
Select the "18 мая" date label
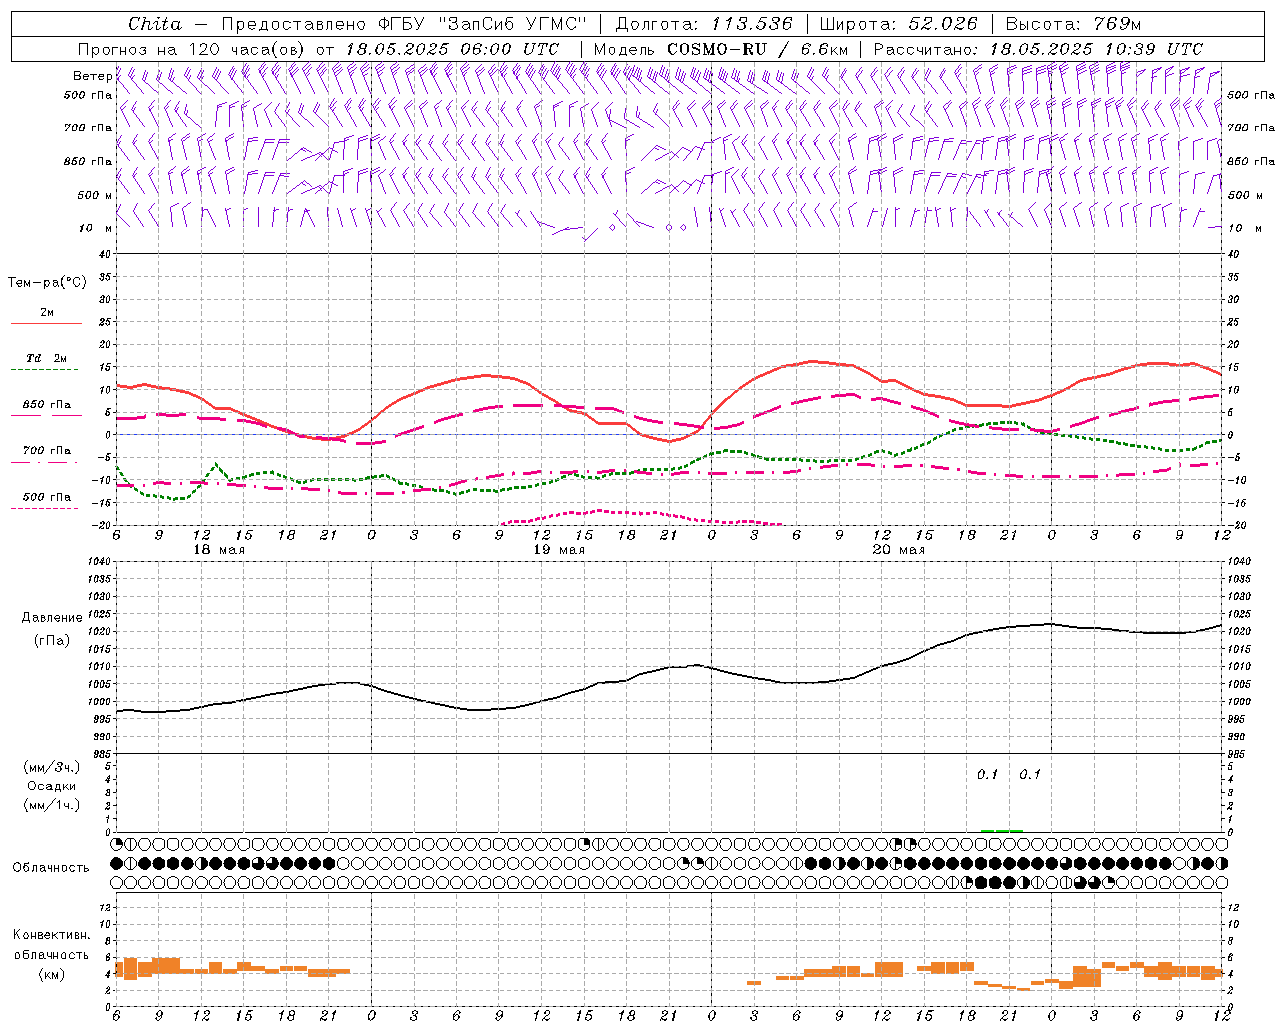(218, 550)
